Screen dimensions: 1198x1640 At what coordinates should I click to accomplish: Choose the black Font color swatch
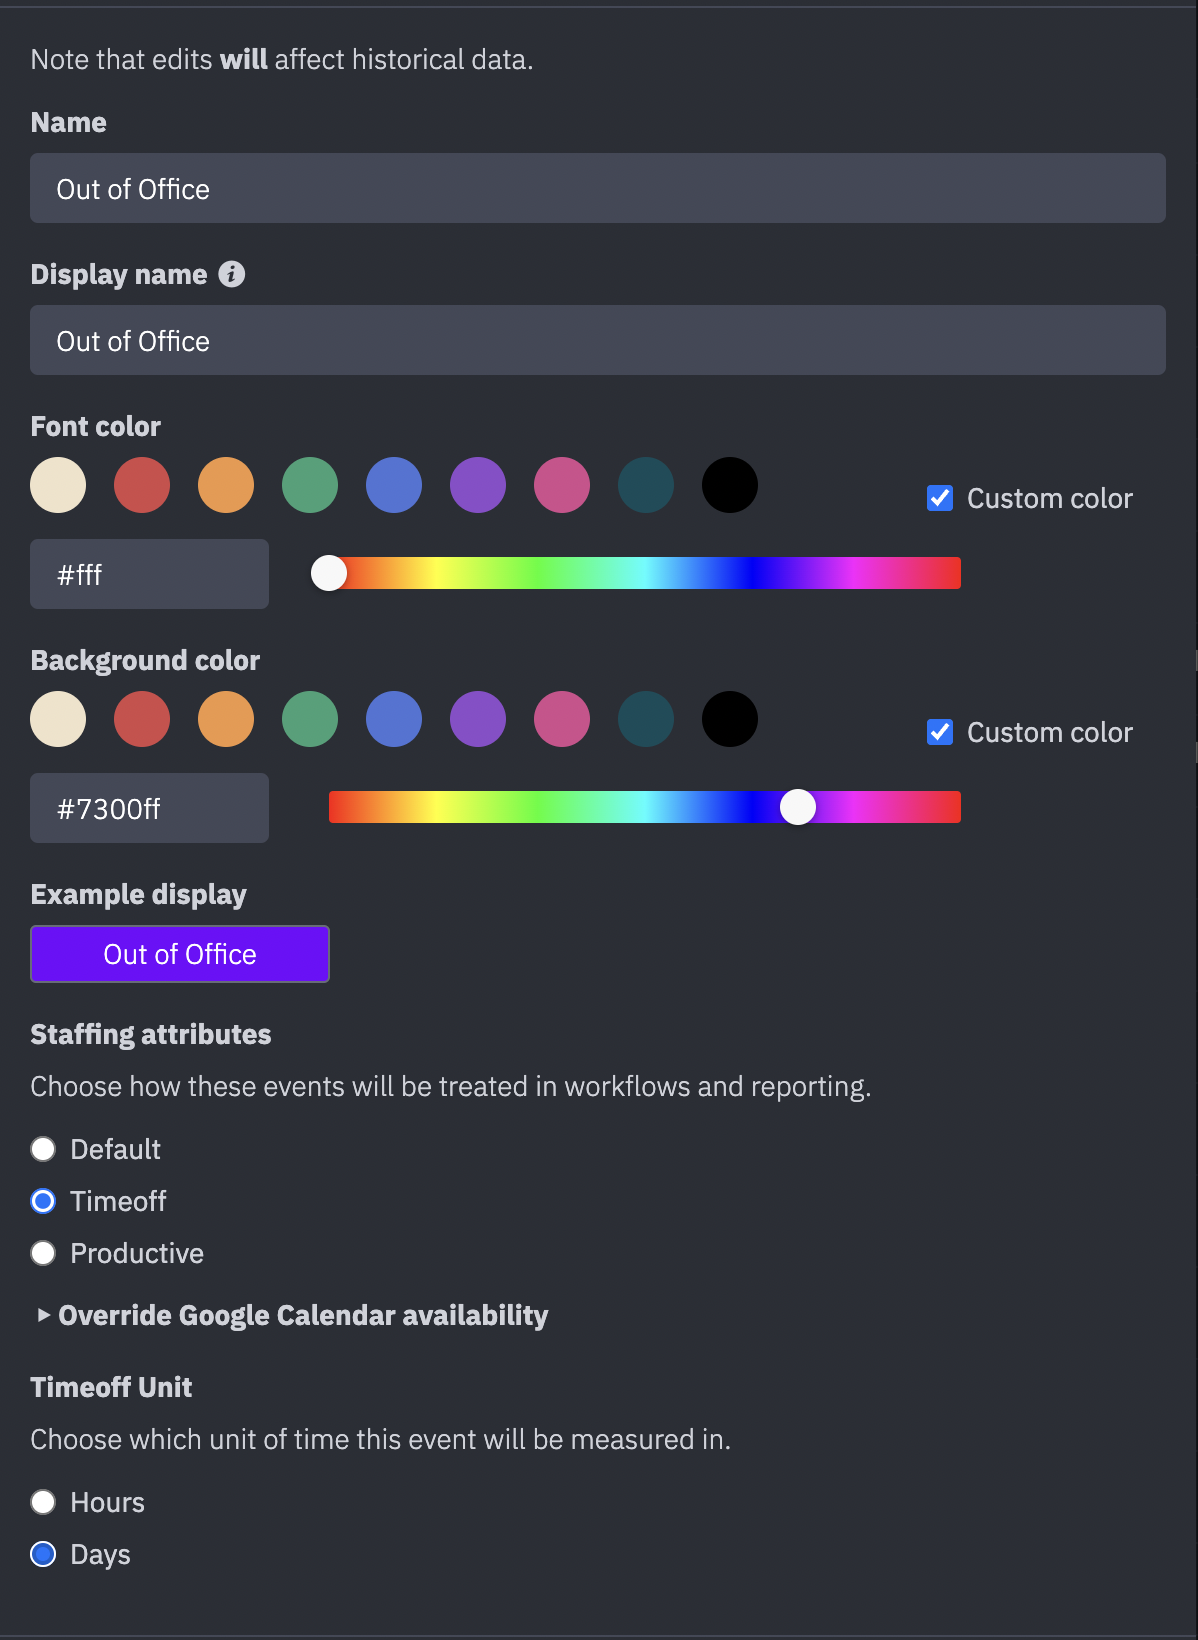tap(730, 485)
